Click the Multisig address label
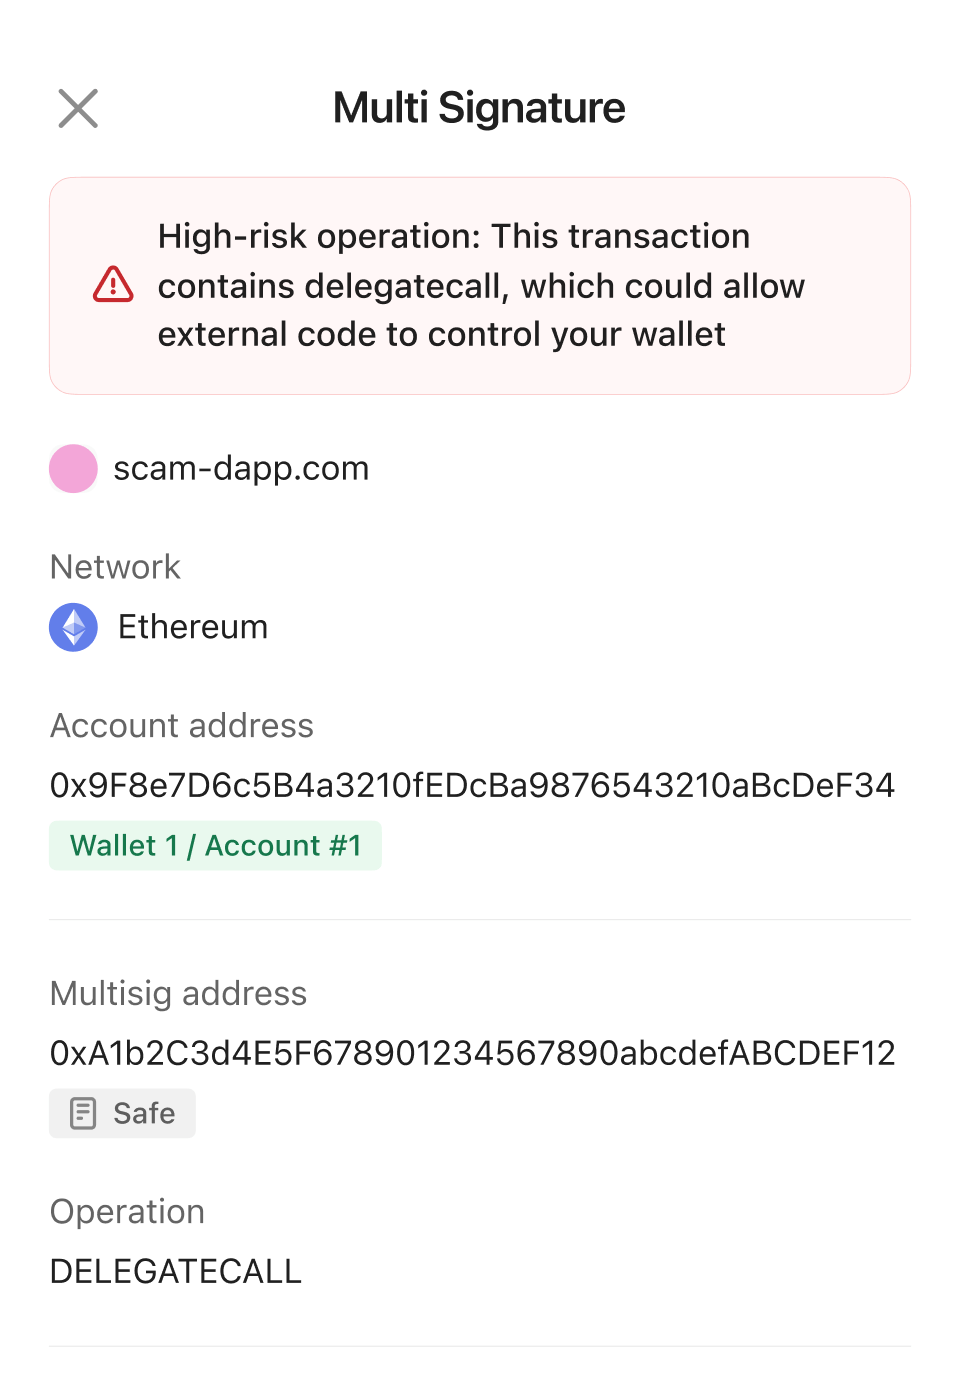This screenshot has width=960, height=1400. pos(179,994)
